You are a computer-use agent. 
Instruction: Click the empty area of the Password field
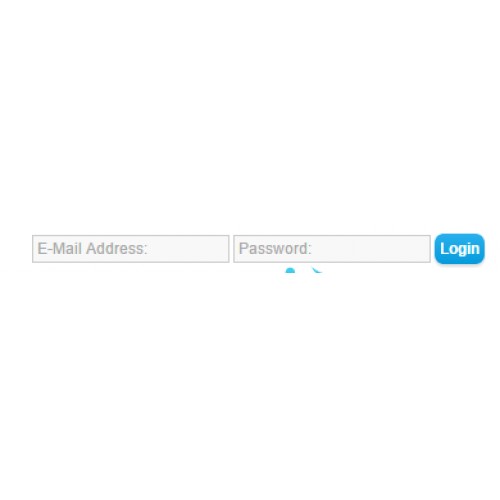(371, 249)
